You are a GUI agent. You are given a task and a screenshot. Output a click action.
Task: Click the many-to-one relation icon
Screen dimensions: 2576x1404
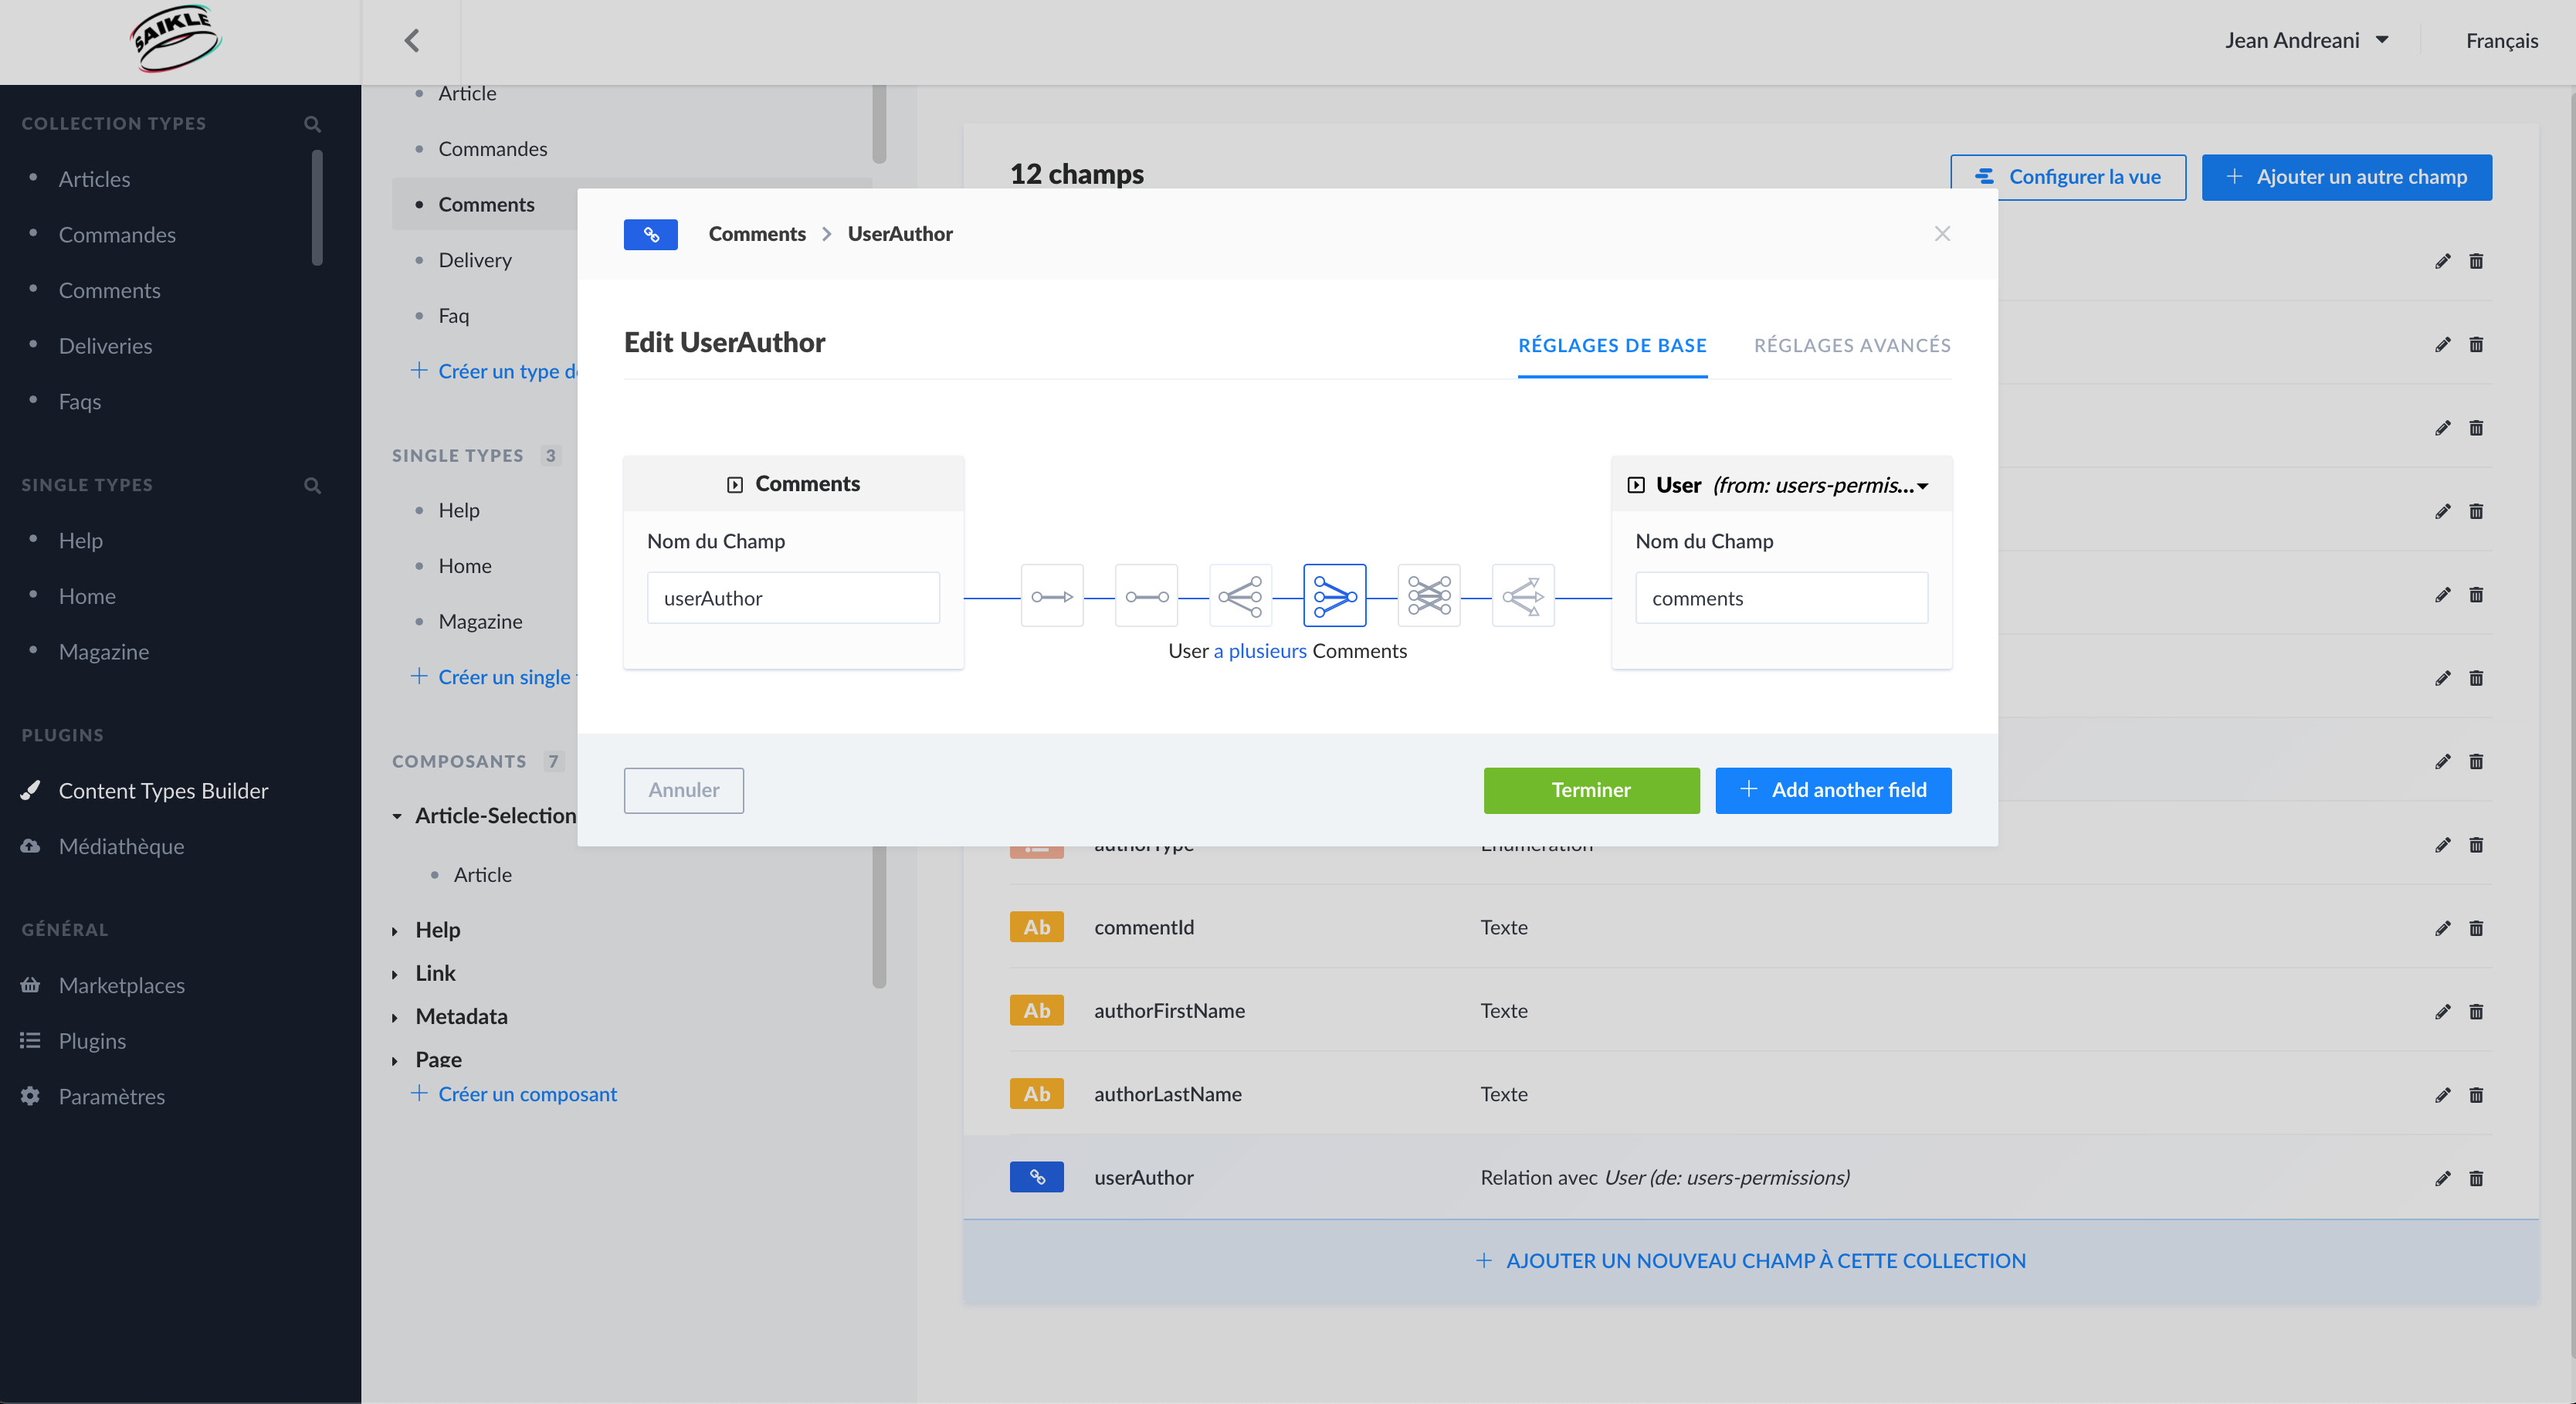(x=1334, y=597)
